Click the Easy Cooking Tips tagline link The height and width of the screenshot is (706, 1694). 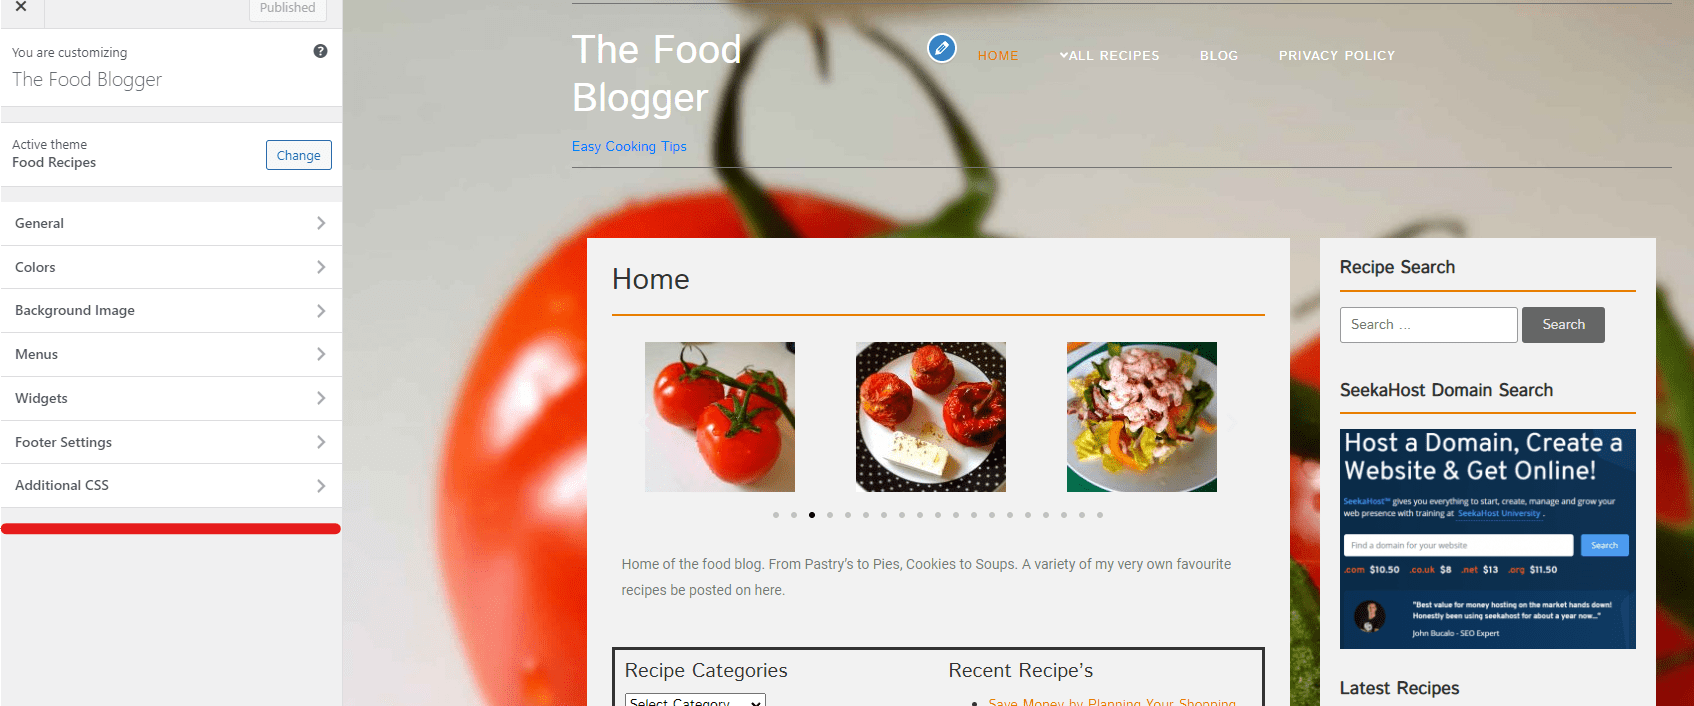(629, 146)
